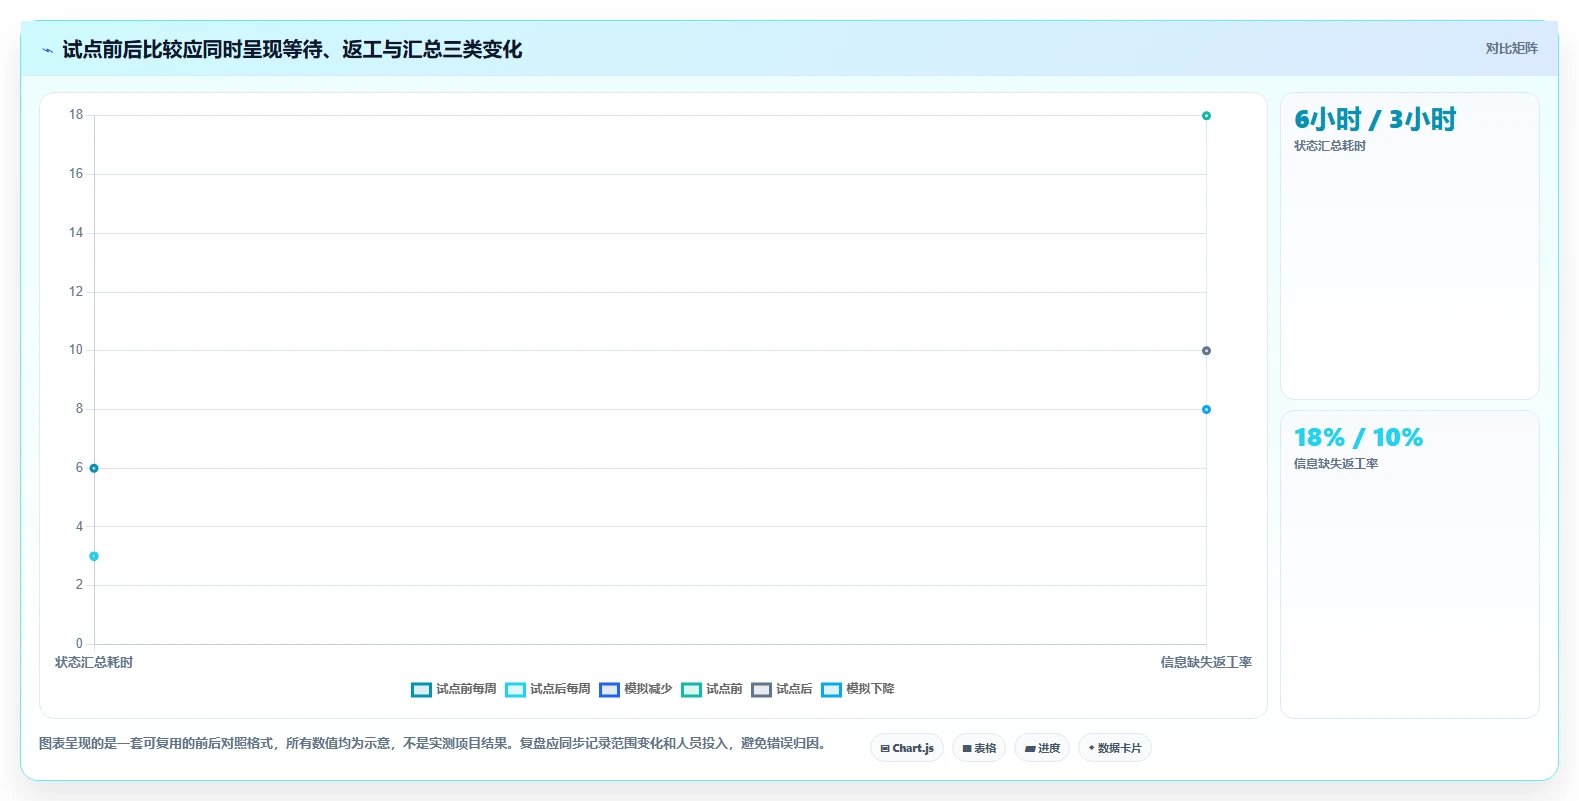Click the y-axis tick label 0
Screen dimensions: 1579x801
(x=79, y=644)
